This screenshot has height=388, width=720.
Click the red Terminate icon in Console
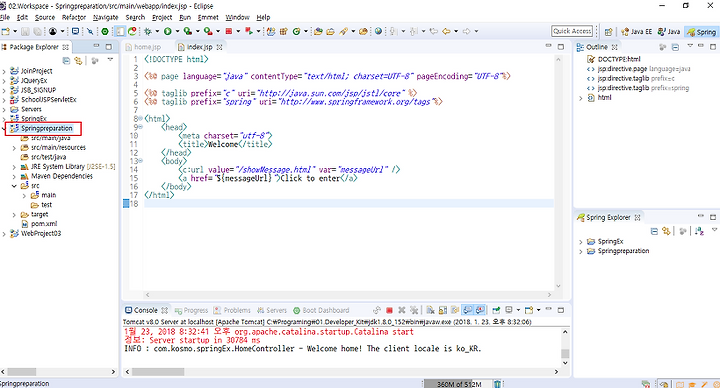(x=389, y=310)
